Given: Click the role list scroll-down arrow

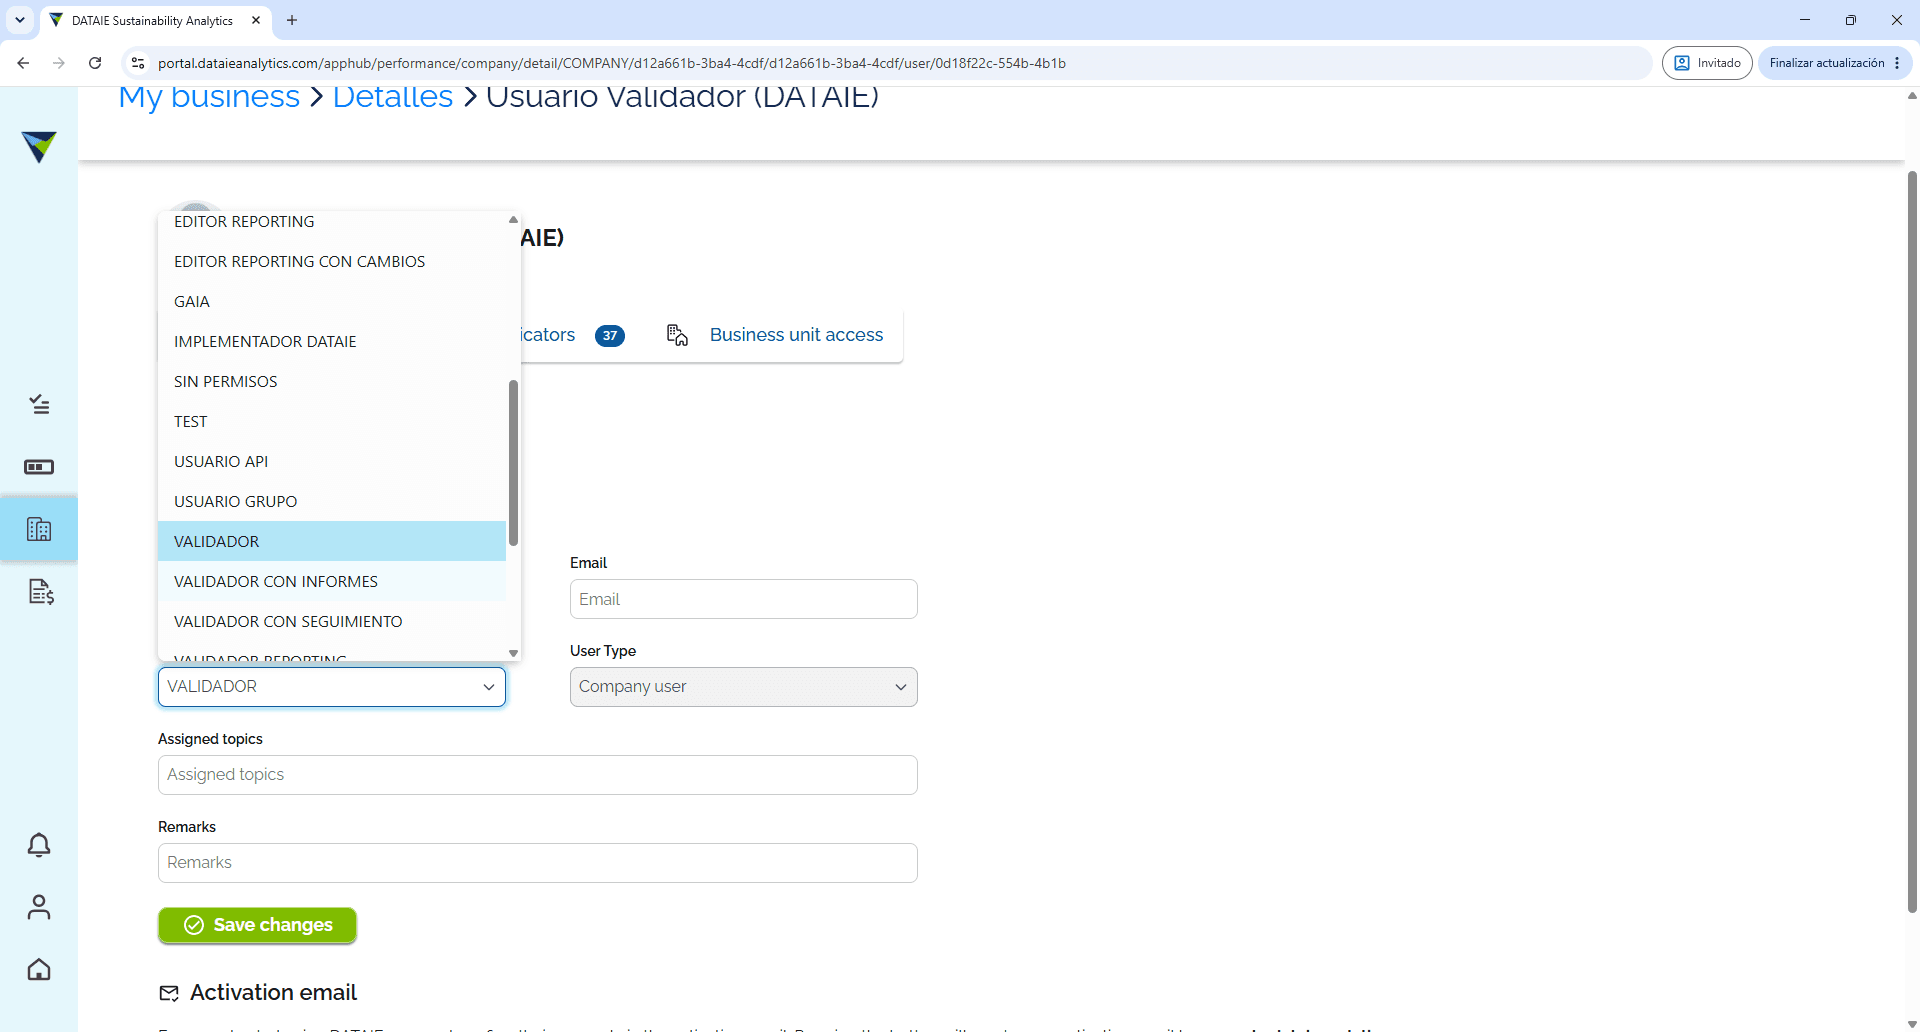Looking at the screenshot, I should [x=513, y=653].
